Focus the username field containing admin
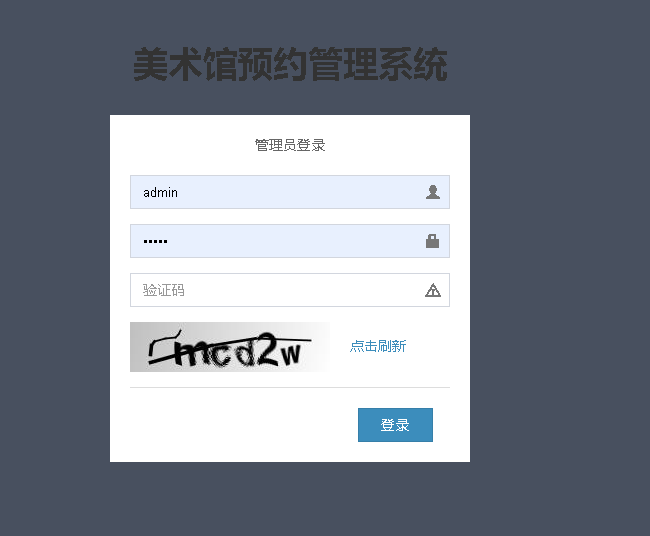The width and height of the screenshot is (650, 536). tap(290, 192)
